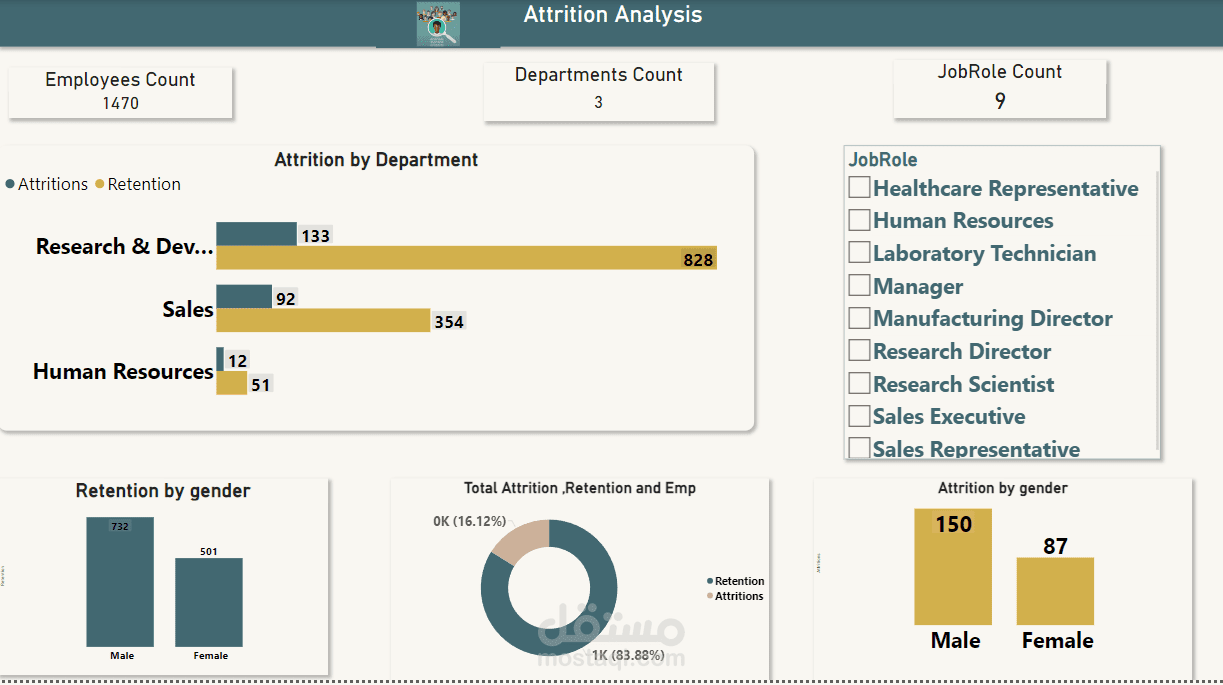This screenshot has height=685, width=1223.
Task: Check the Laboratory Technician checkbox
Action: point(859,252)
